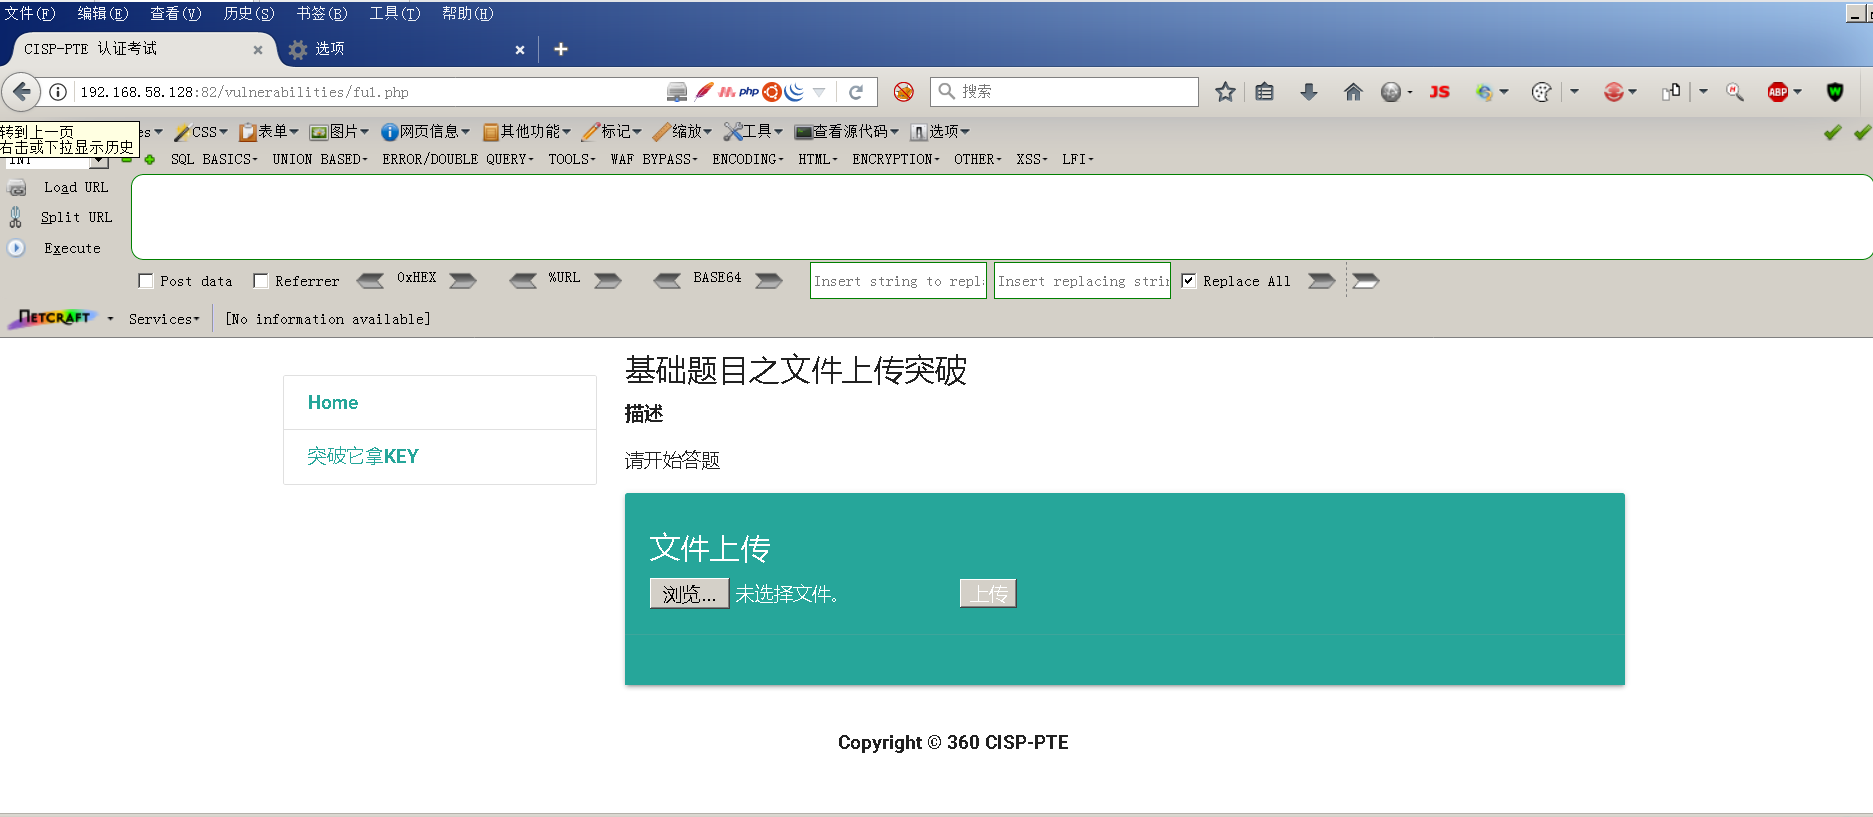This screenshot has width=1873, height=817.
Task: Click the PHP indicator icon in address bar
Action: (749, 92)
